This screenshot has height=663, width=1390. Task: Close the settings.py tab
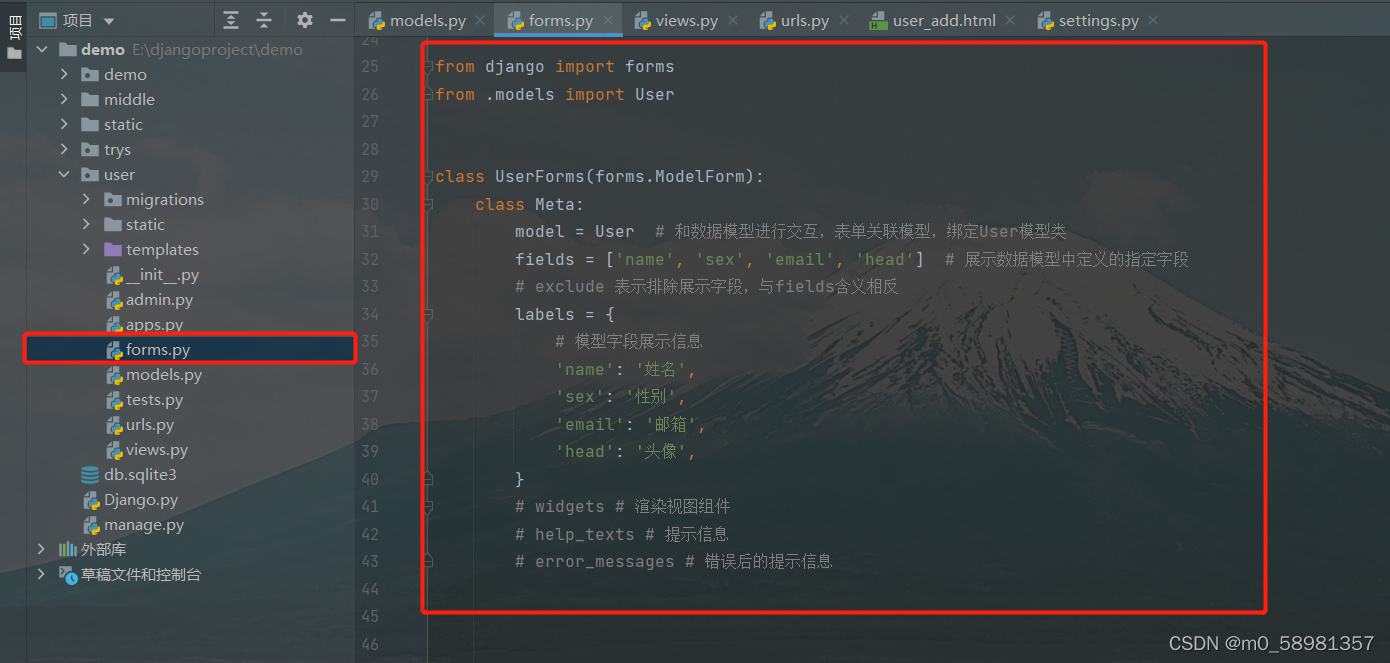coord(1154,20)
